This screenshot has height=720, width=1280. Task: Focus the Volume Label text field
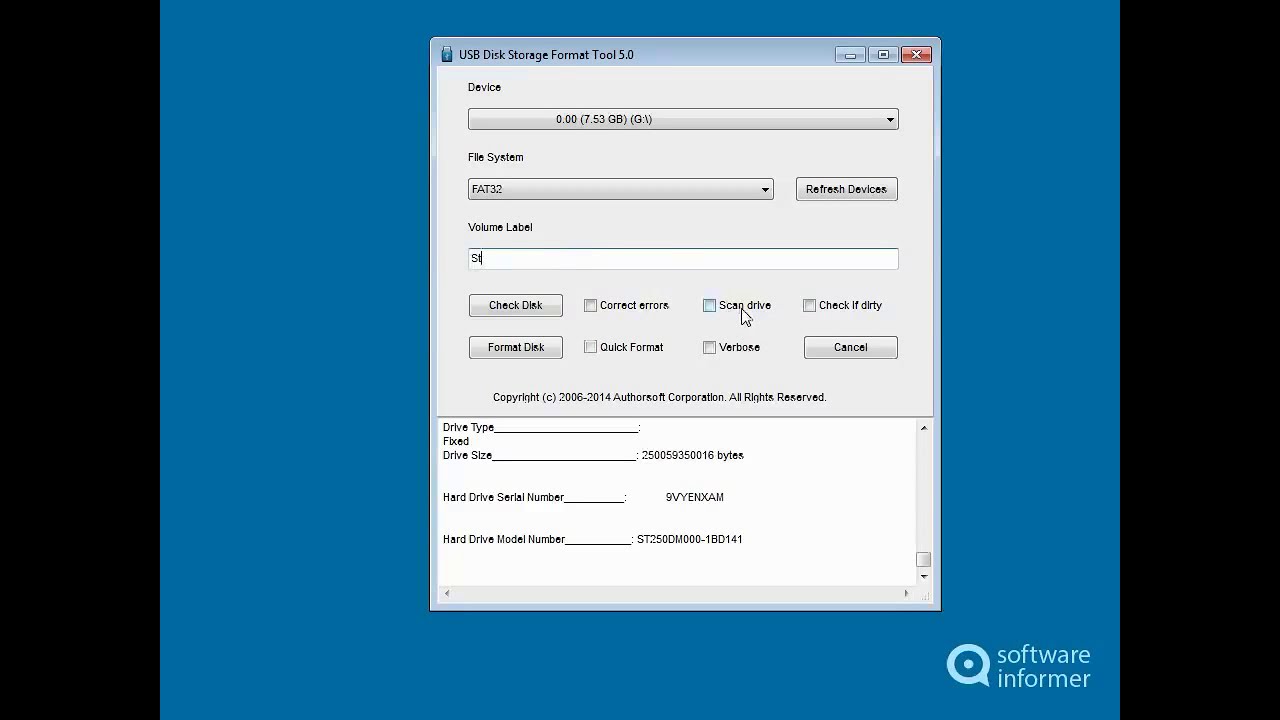683,259
